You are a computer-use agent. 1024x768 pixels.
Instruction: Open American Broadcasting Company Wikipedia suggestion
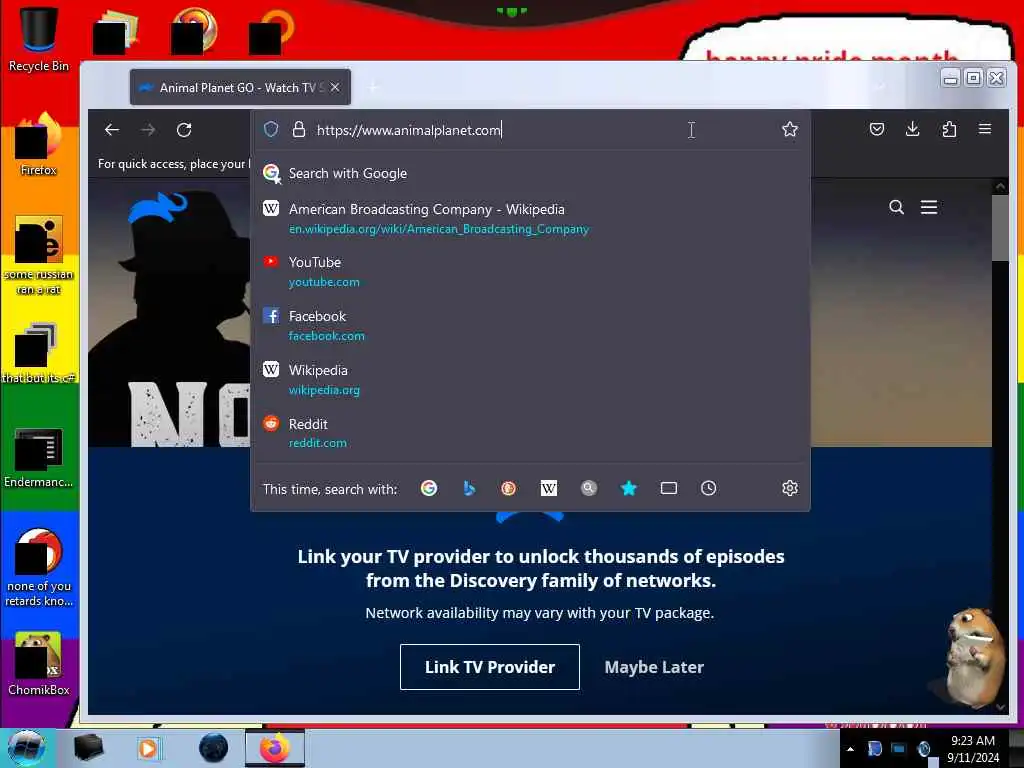(x=530, y=218)
